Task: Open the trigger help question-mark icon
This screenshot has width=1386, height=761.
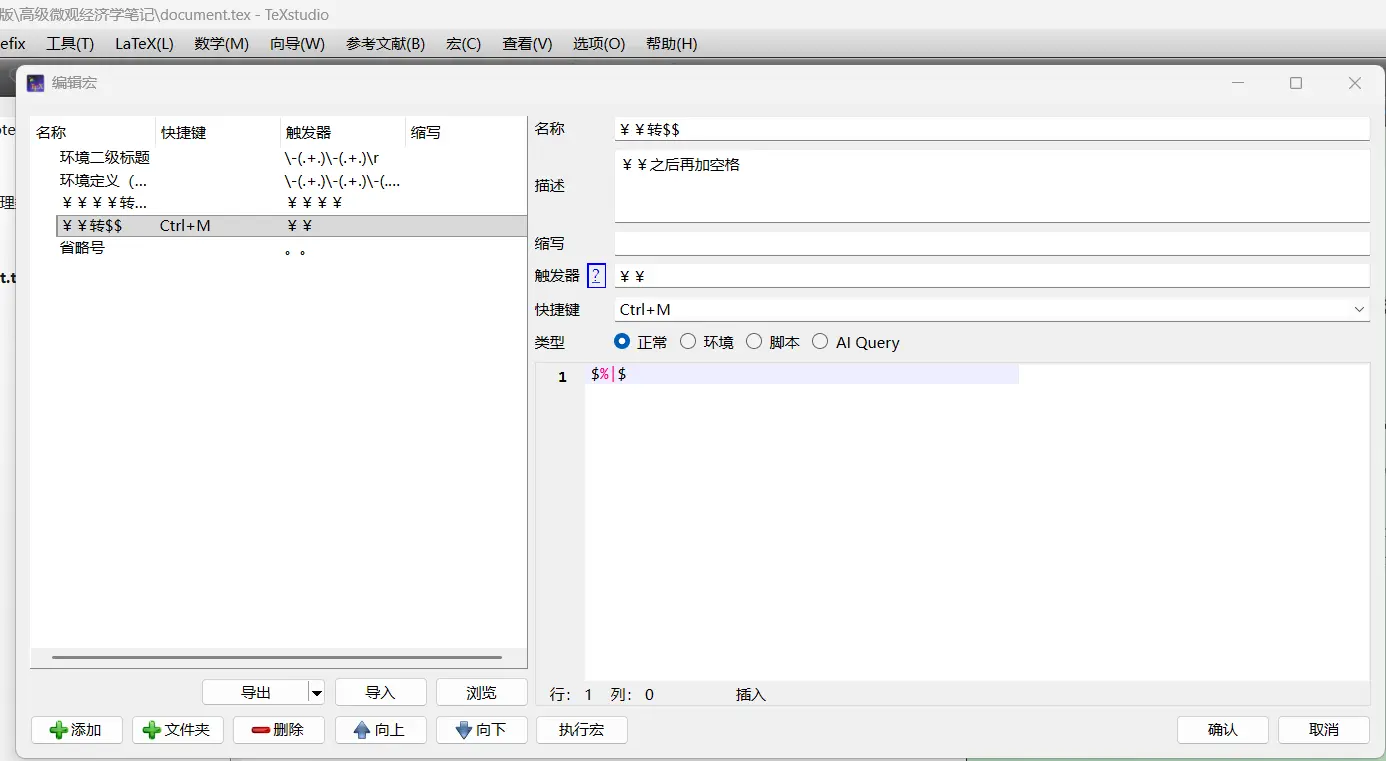Action: point(596,276)
